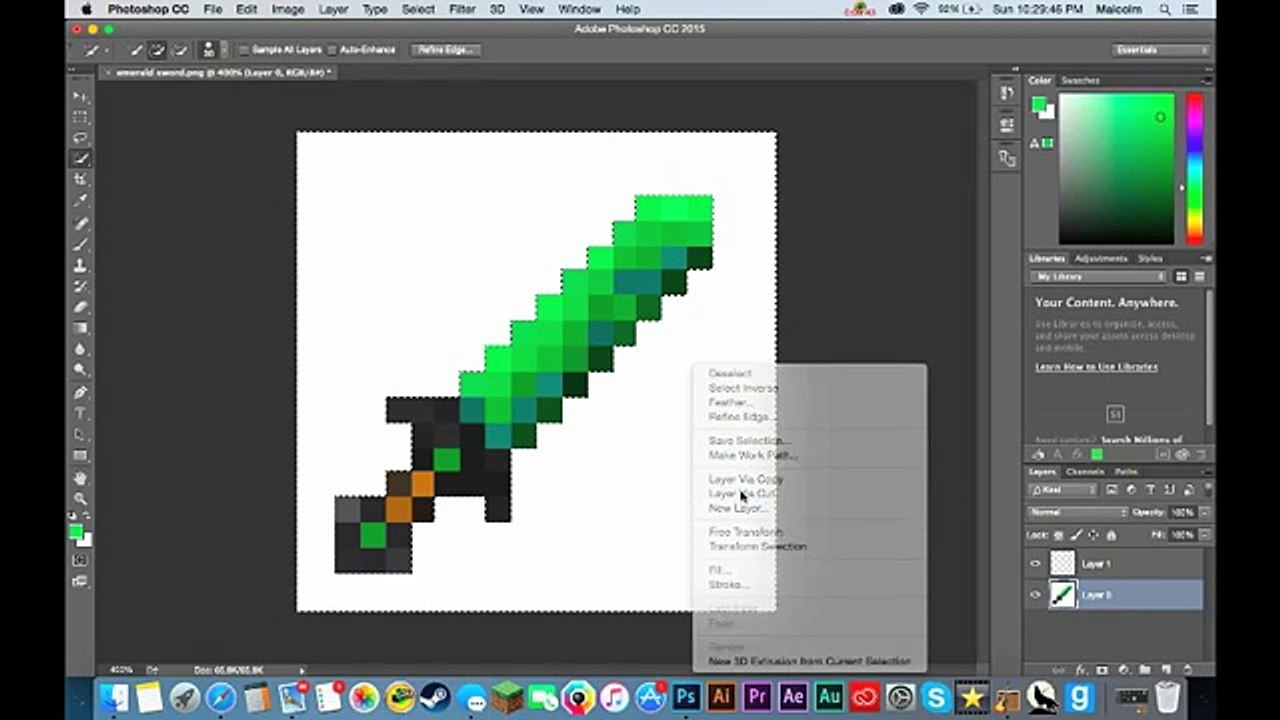Open Learn How to Use Libraries link
This screenshot has height=720, width=1280.
coord(1096,367)
